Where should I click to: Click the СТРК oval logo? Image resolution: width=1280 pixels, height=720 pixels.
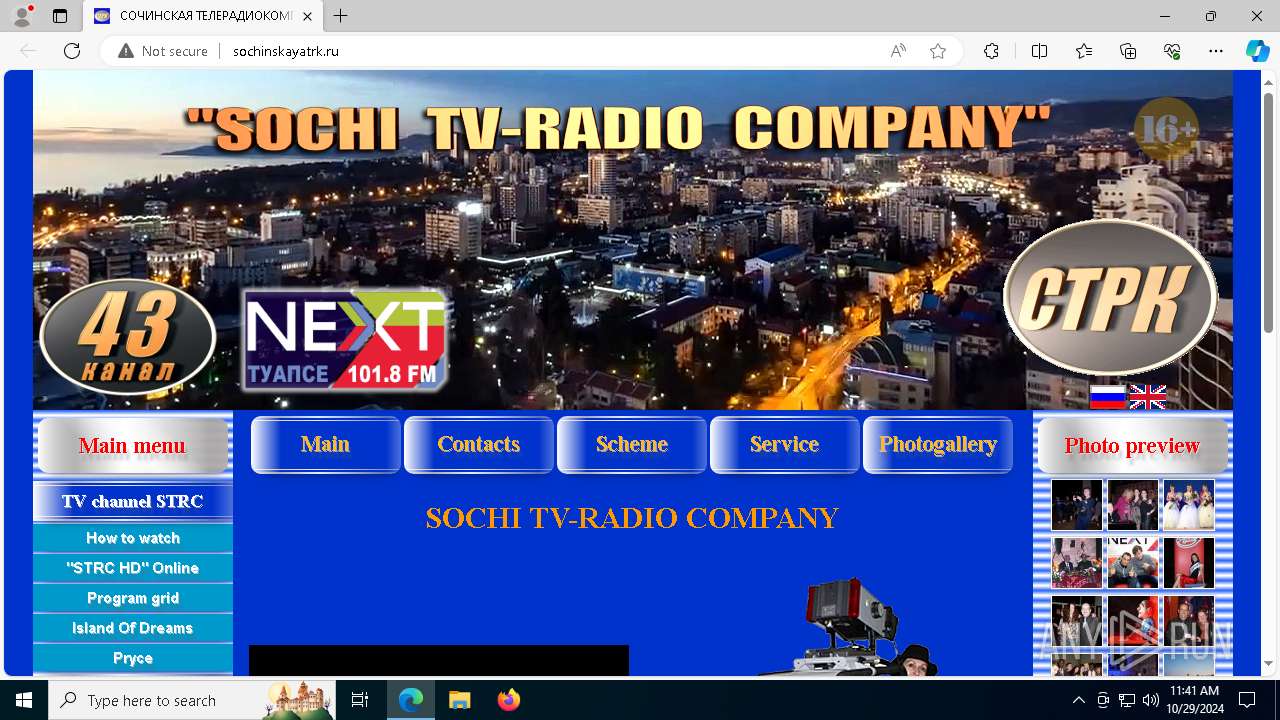click(x=1110, y=297)
